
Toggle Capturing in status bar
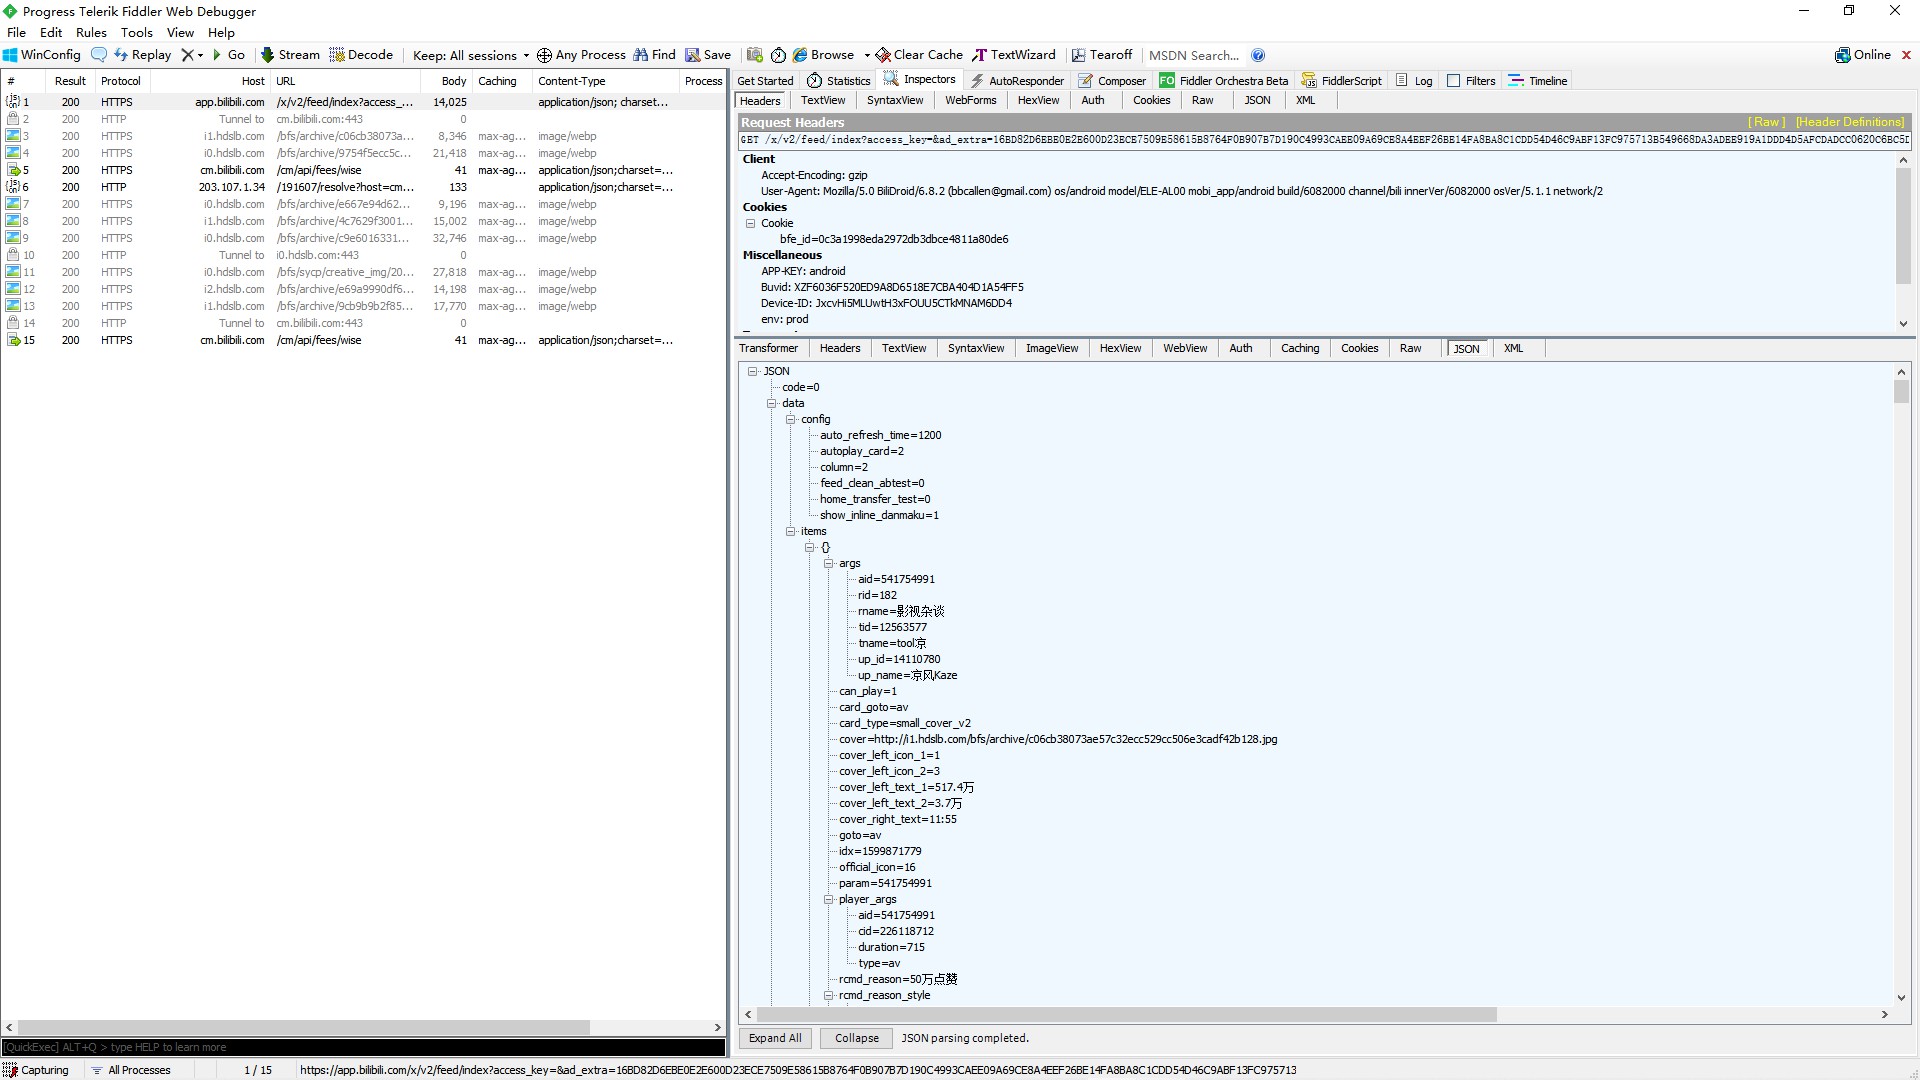click(x=37, y=1070)
